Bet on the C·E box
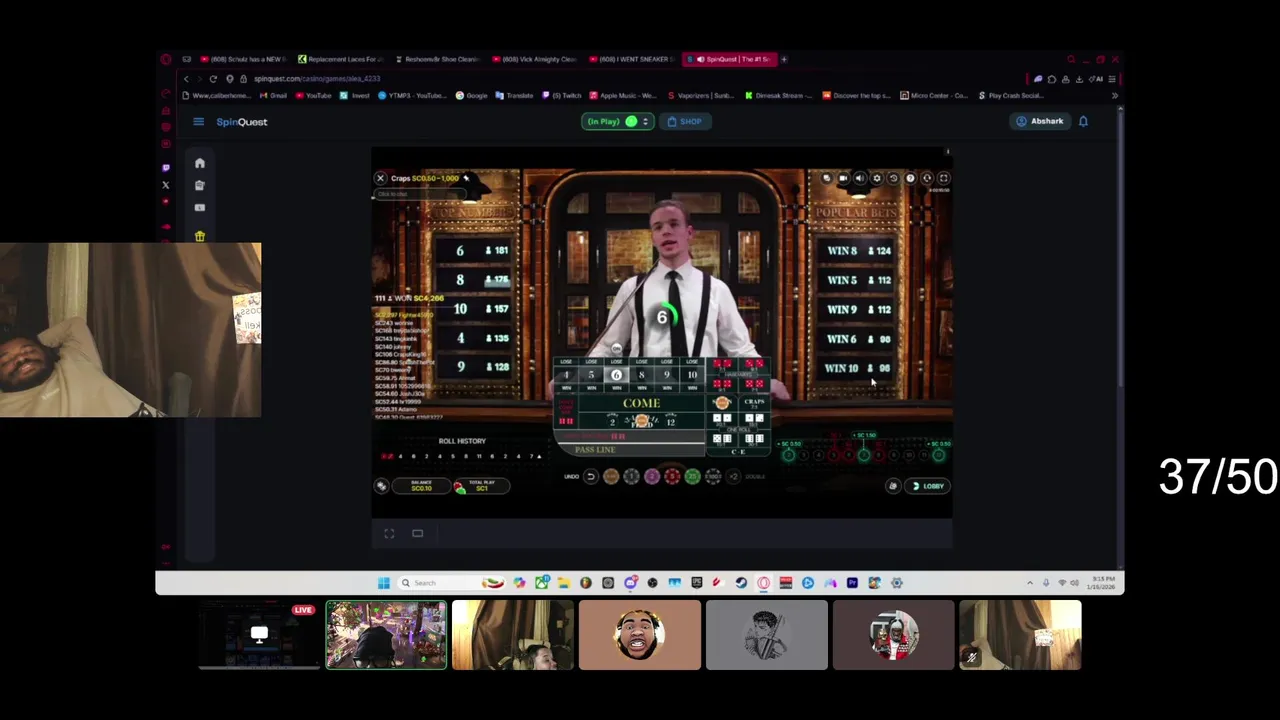This screenshot has width=1280, height=720. click(738, 452)
